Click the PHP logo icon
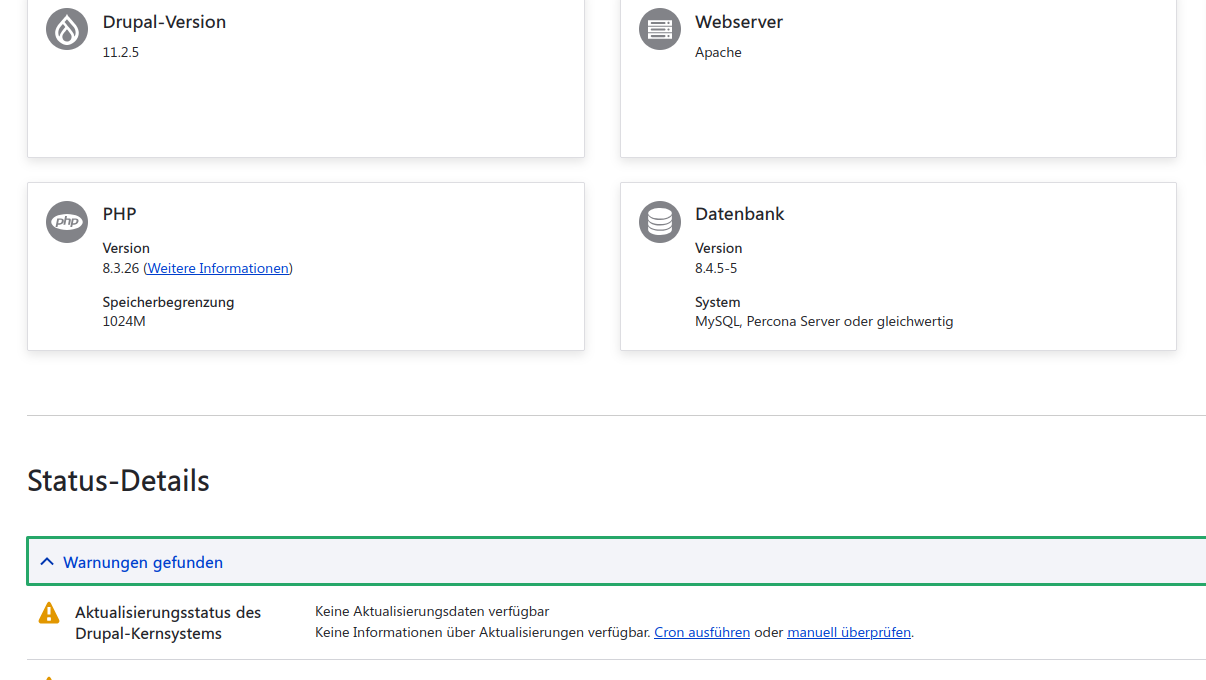 pos(67,221)
